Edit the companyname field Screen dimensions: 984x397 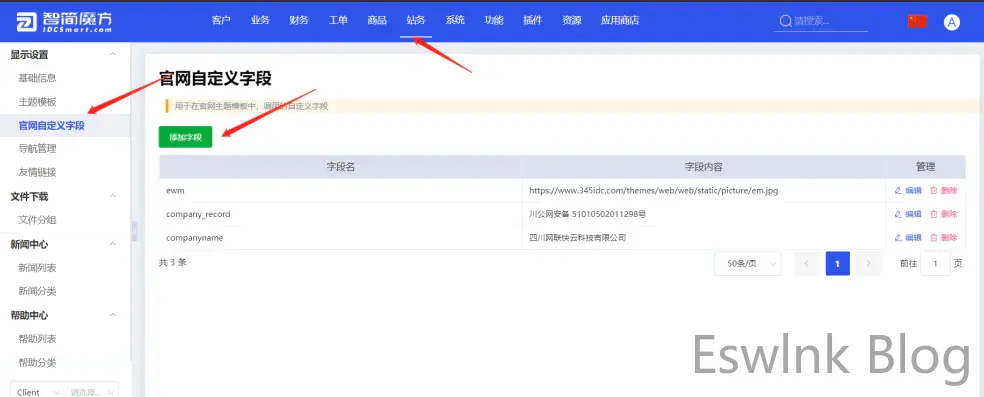[x=908, y=238]
